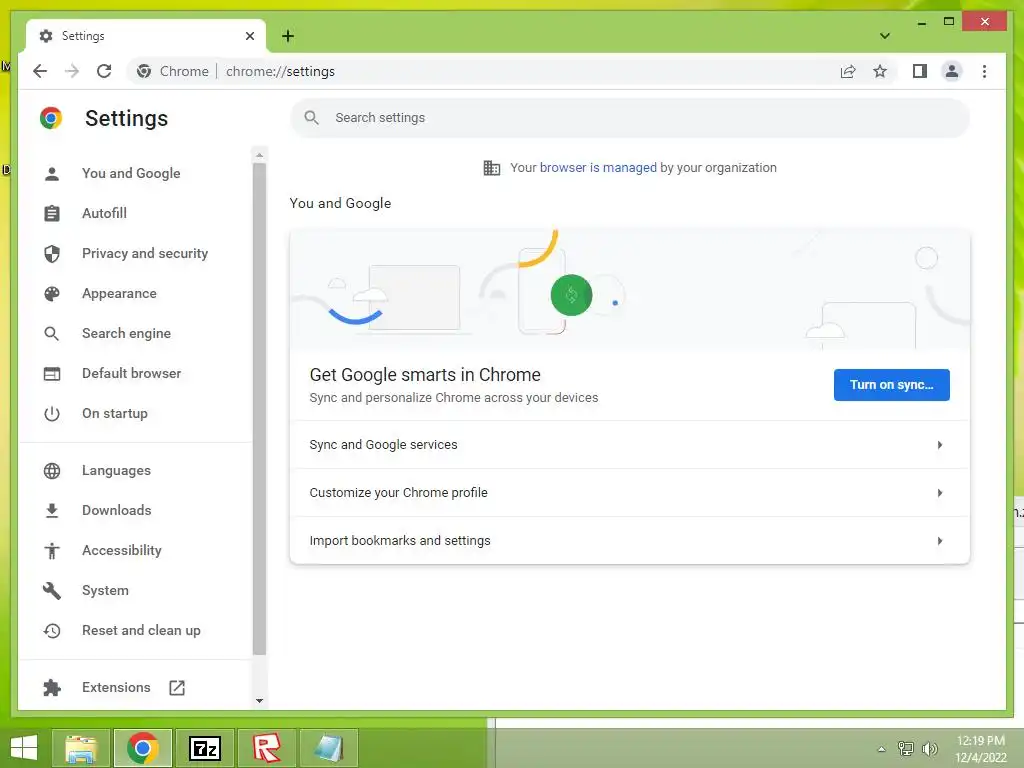Click the network tray icon
The width and height of the screenshot is (1024, 768).
click(x=906, y=749)
